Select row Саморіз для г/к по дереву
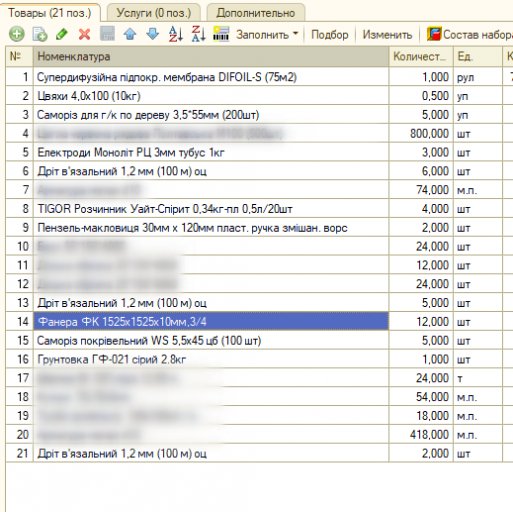513x512 pixels. (x=211, y=115)
